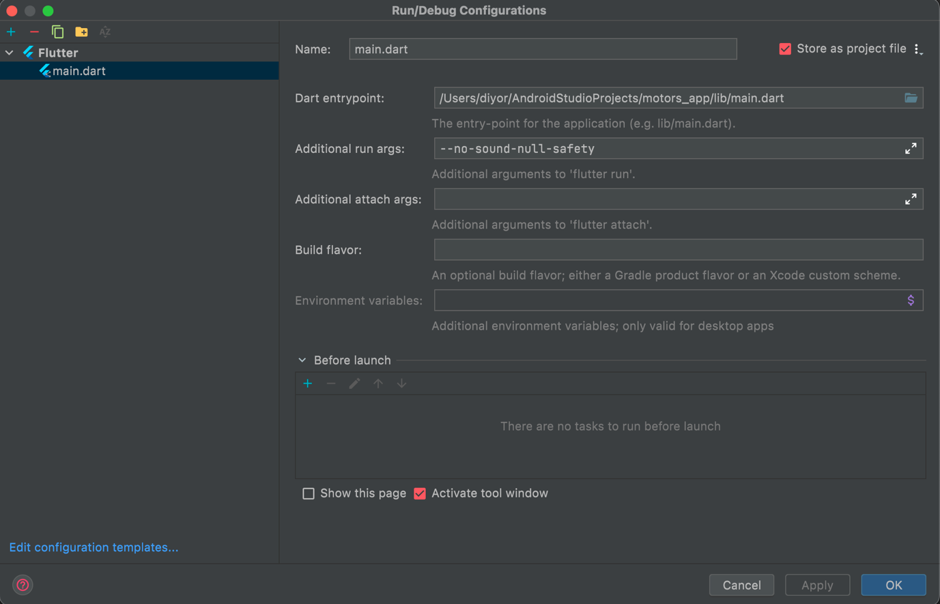Disable the Activate tool window checkbox
This screenshot has height=604, width=940.
420,494
